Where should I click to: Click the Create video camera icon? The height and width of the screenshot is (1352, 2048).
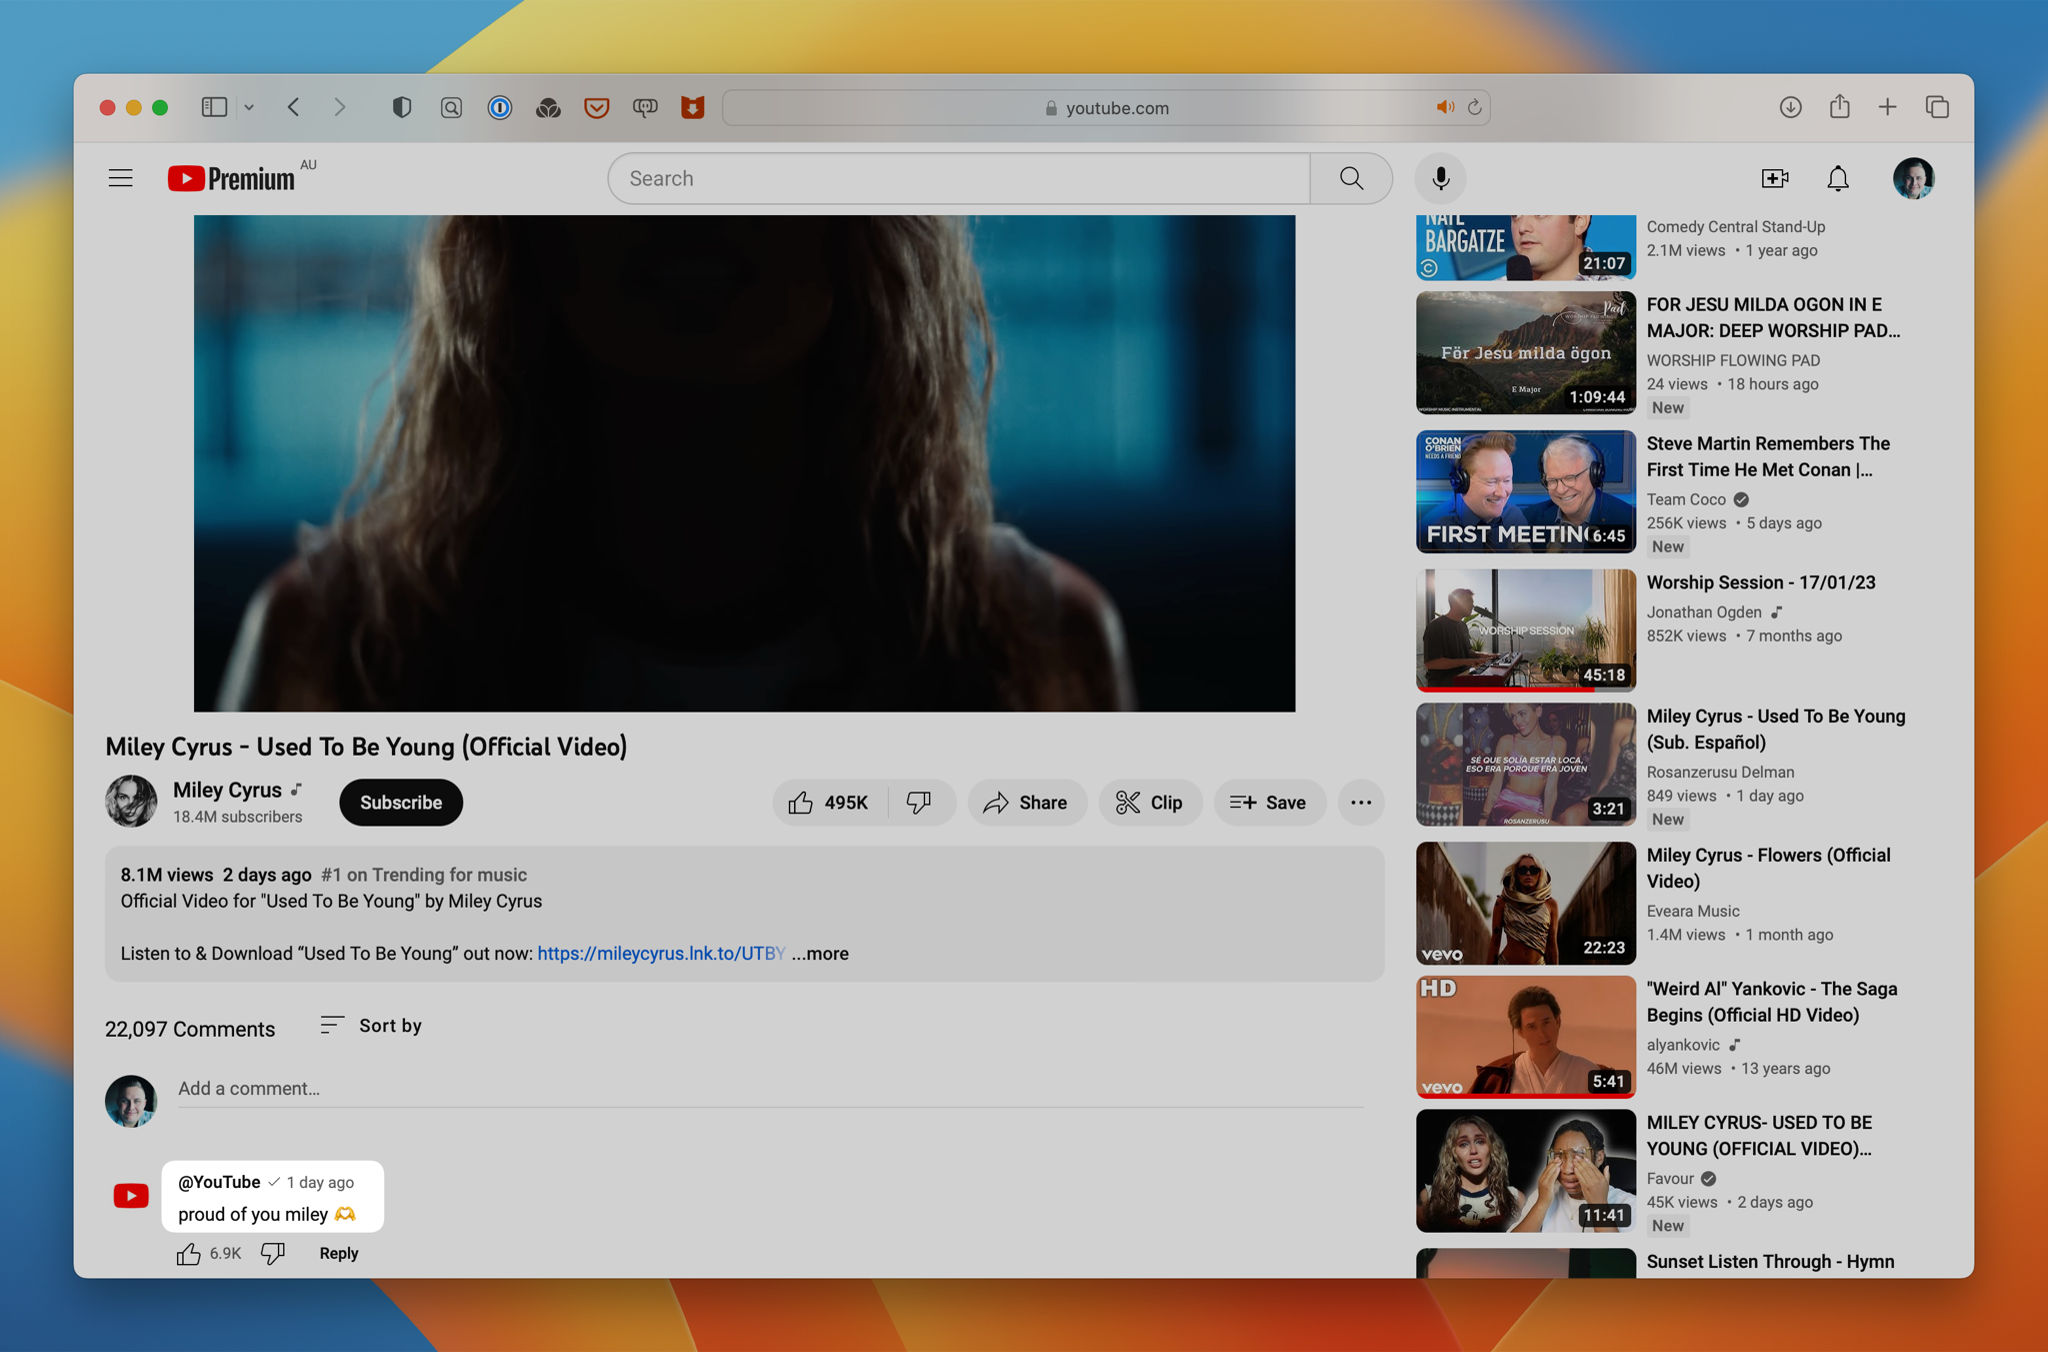point(1774,178)
